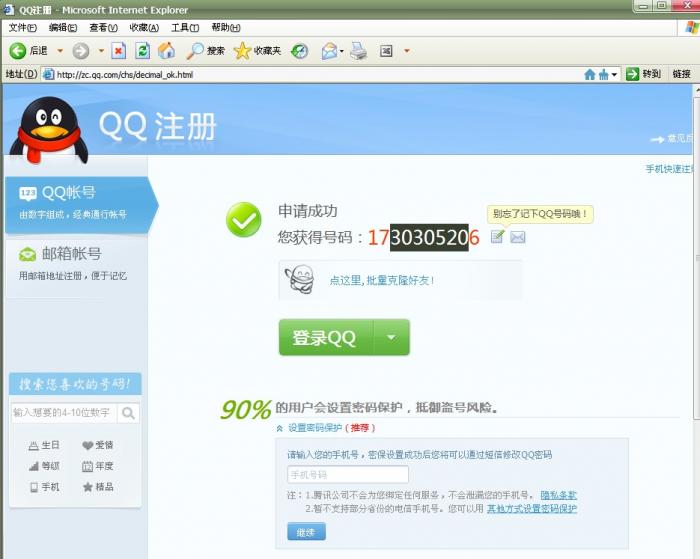Click the 4-10位数字 number search field
Viewport: 700px width, 559px height.
64,413
